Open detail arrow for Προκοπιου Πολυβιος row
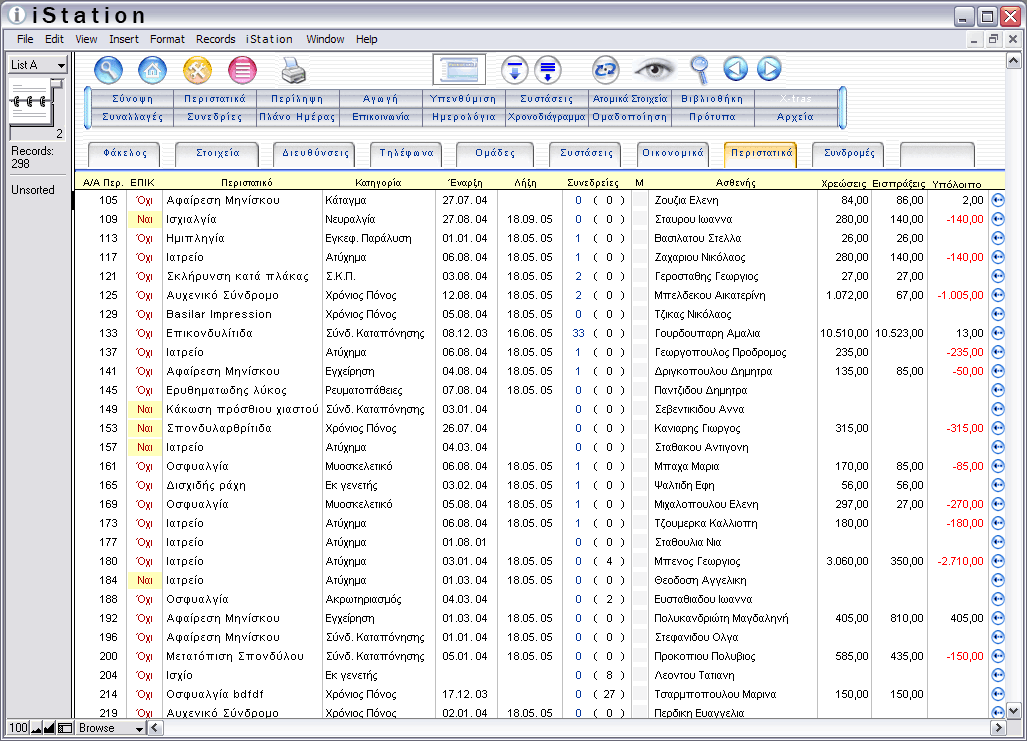The image size is (1027, 741). click(998, 656)
